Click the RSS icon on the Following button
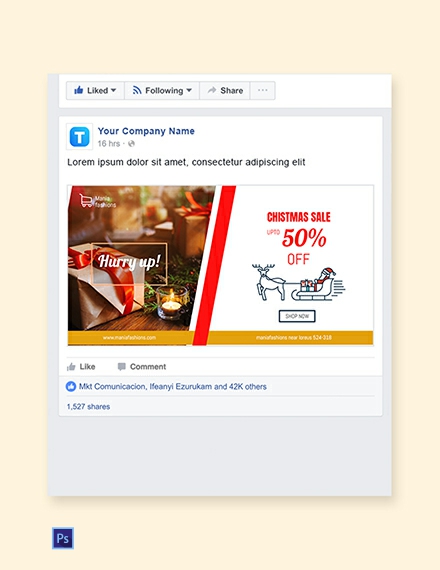The height and width of the screenshot is (570, 440). point(137,90)
